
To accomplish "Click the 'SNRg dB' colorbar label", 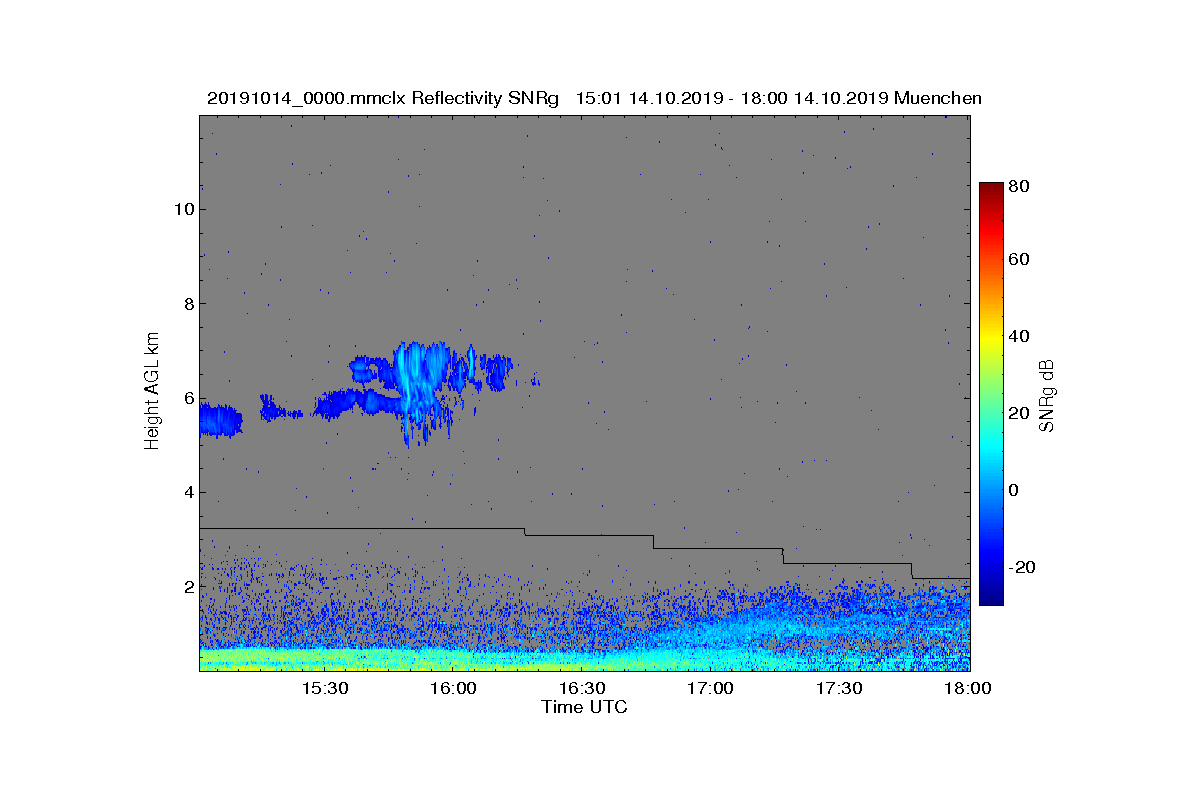I will coord(1047,396).
